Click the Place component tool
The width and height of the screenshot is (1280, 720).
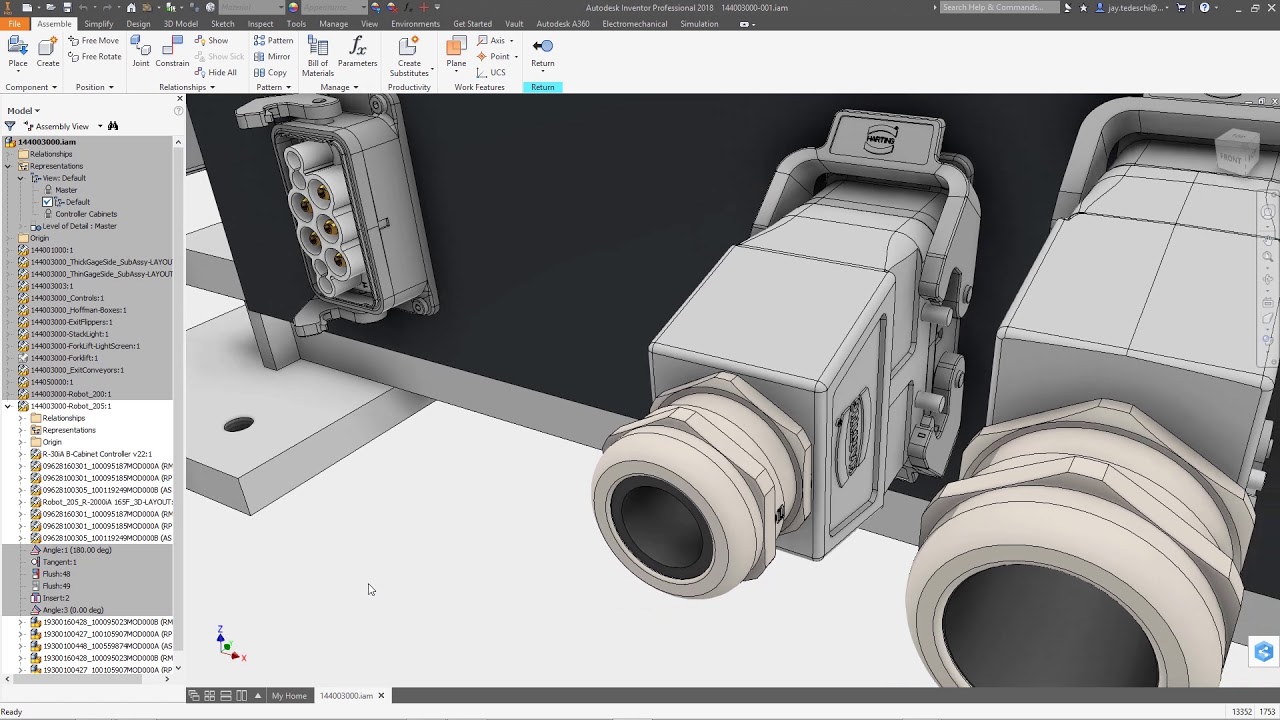[18, 52]
